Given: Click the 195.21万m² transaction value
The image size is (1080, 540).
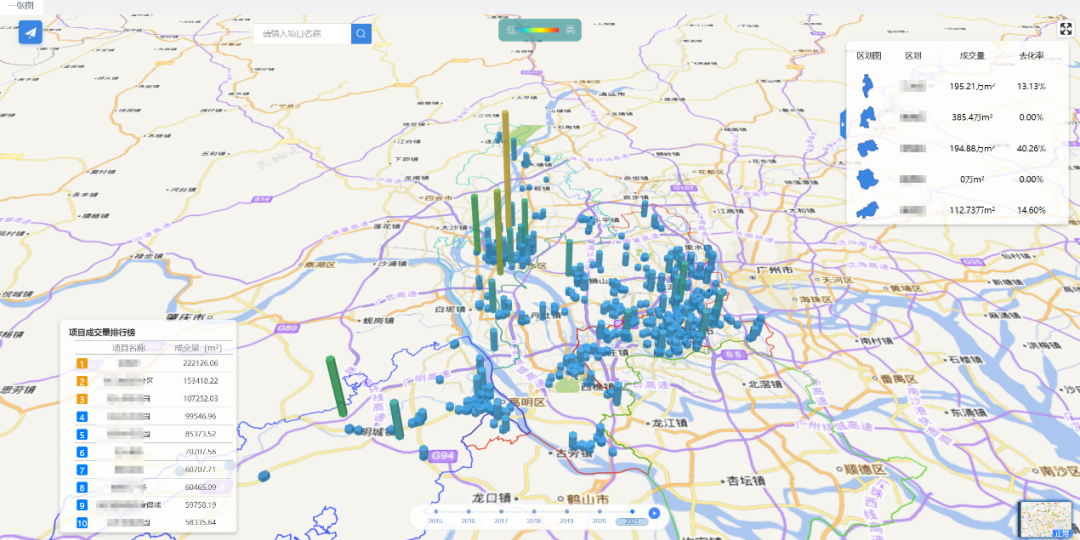Looking at the screenshot, I should (x=972, y=86).
